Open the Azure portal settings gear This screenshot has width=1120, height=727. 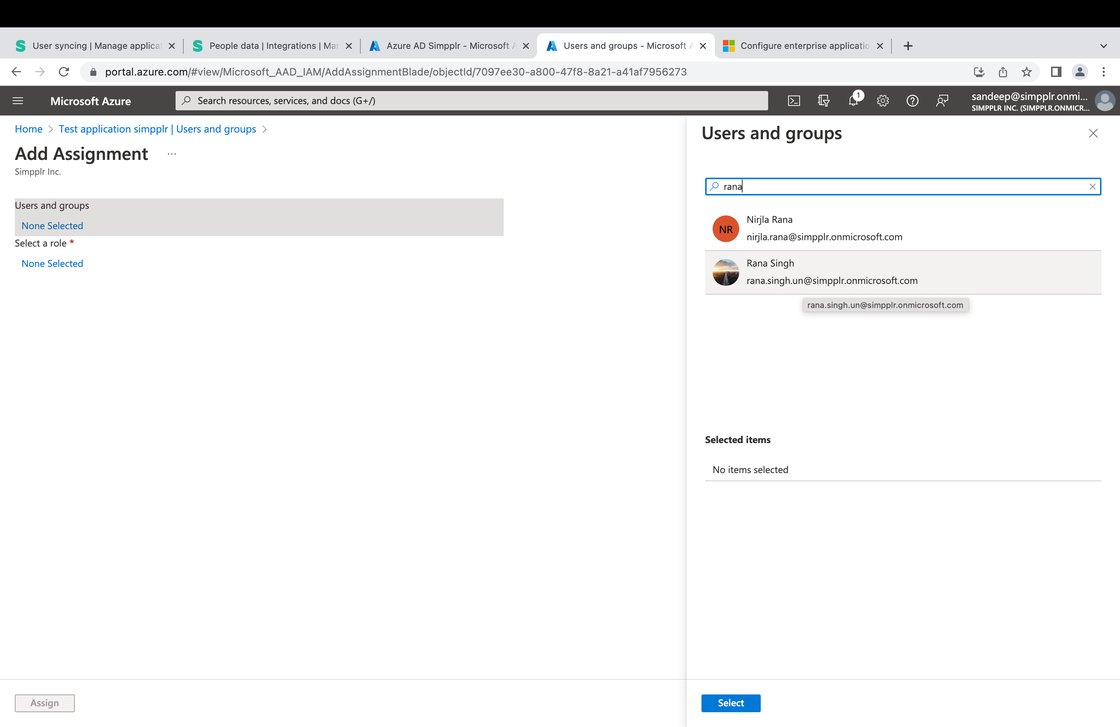point(882,100)
